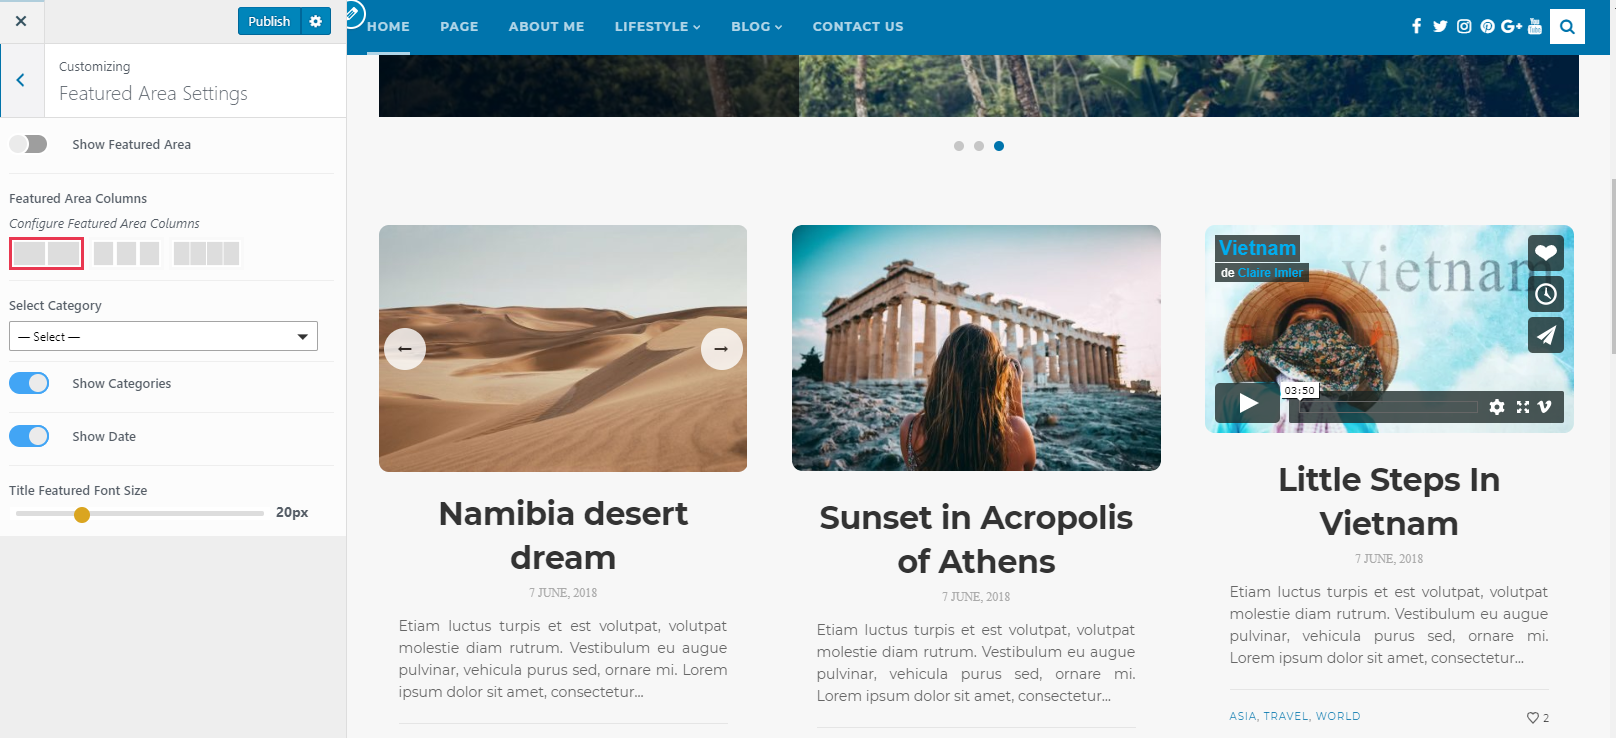This screenshot has width=1616, height=738.
Task: Adjust the Title Featured Font Size slider
Action: 82,514
